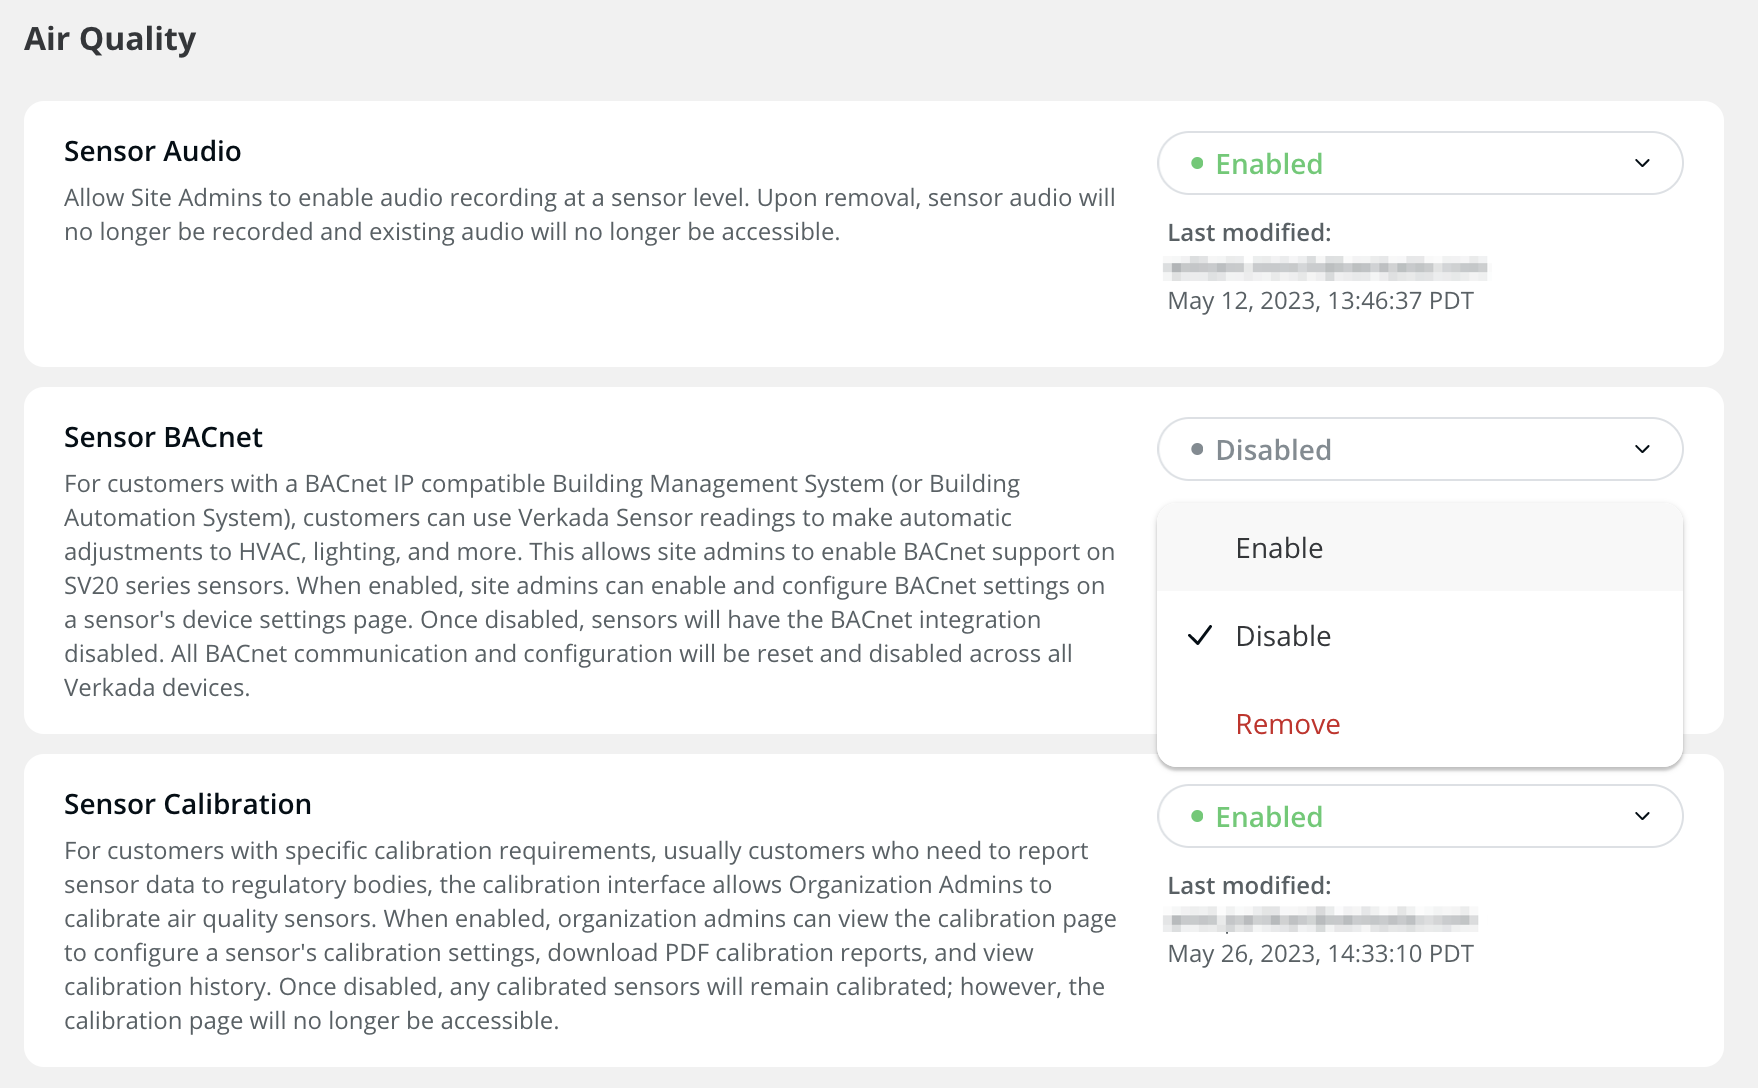The image size is (1758, 1088).
Task: Click the Air Quality page title
Action: pos(110,39)
